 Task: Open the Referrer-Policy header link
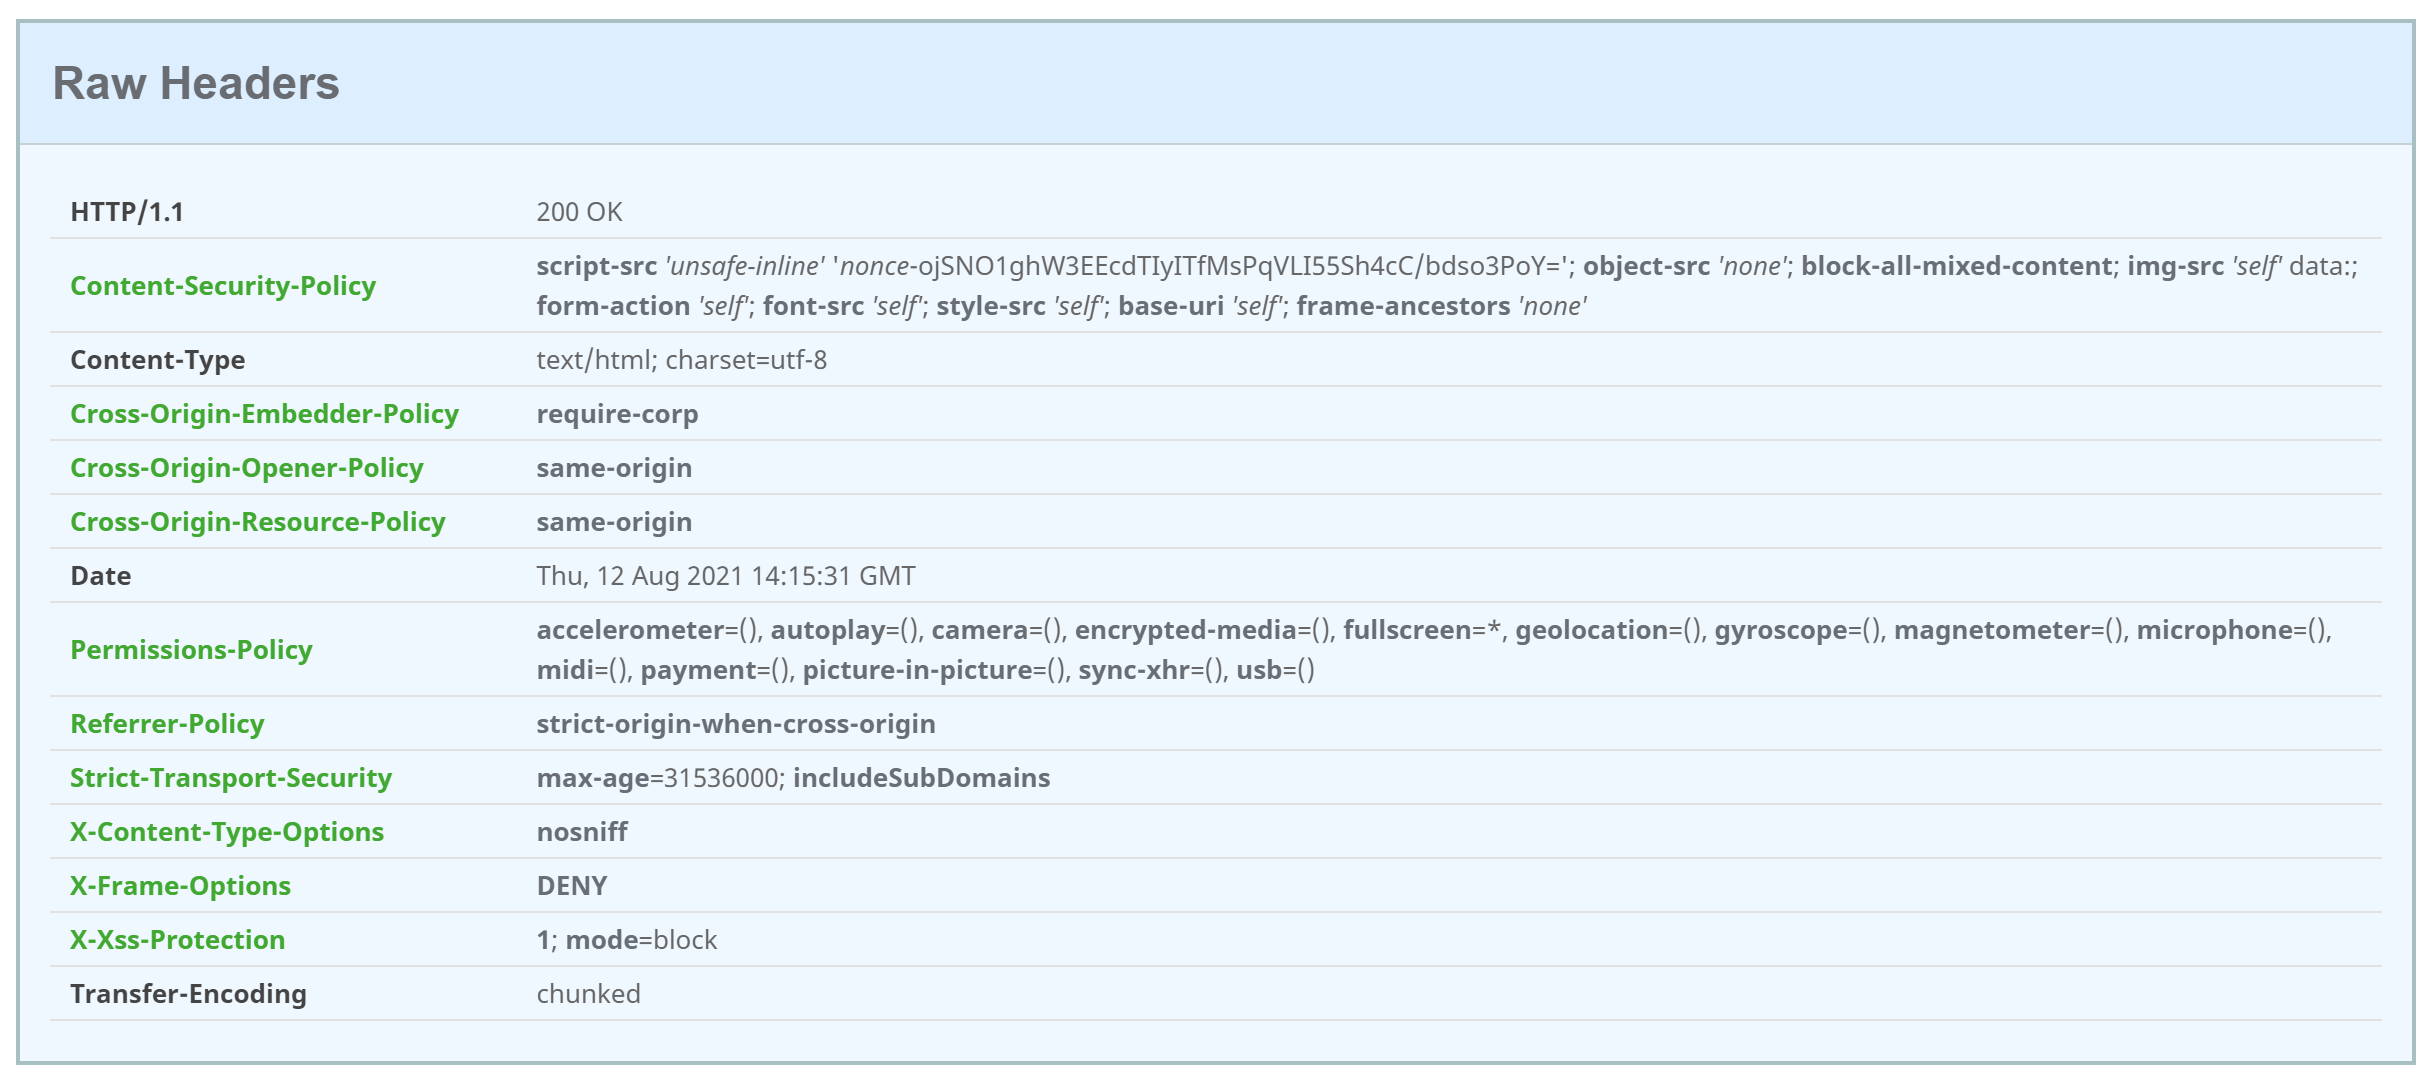[167, 724]
